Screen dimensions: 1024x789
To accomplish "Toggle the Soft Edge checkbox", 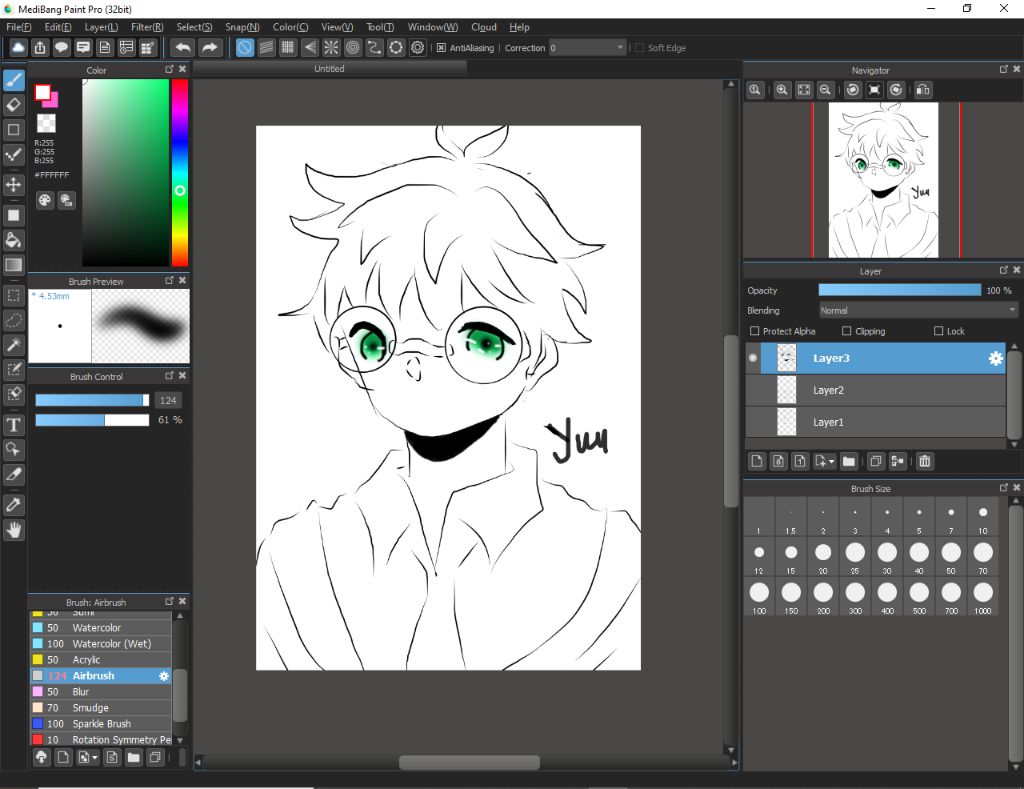I will click(639, 48).
